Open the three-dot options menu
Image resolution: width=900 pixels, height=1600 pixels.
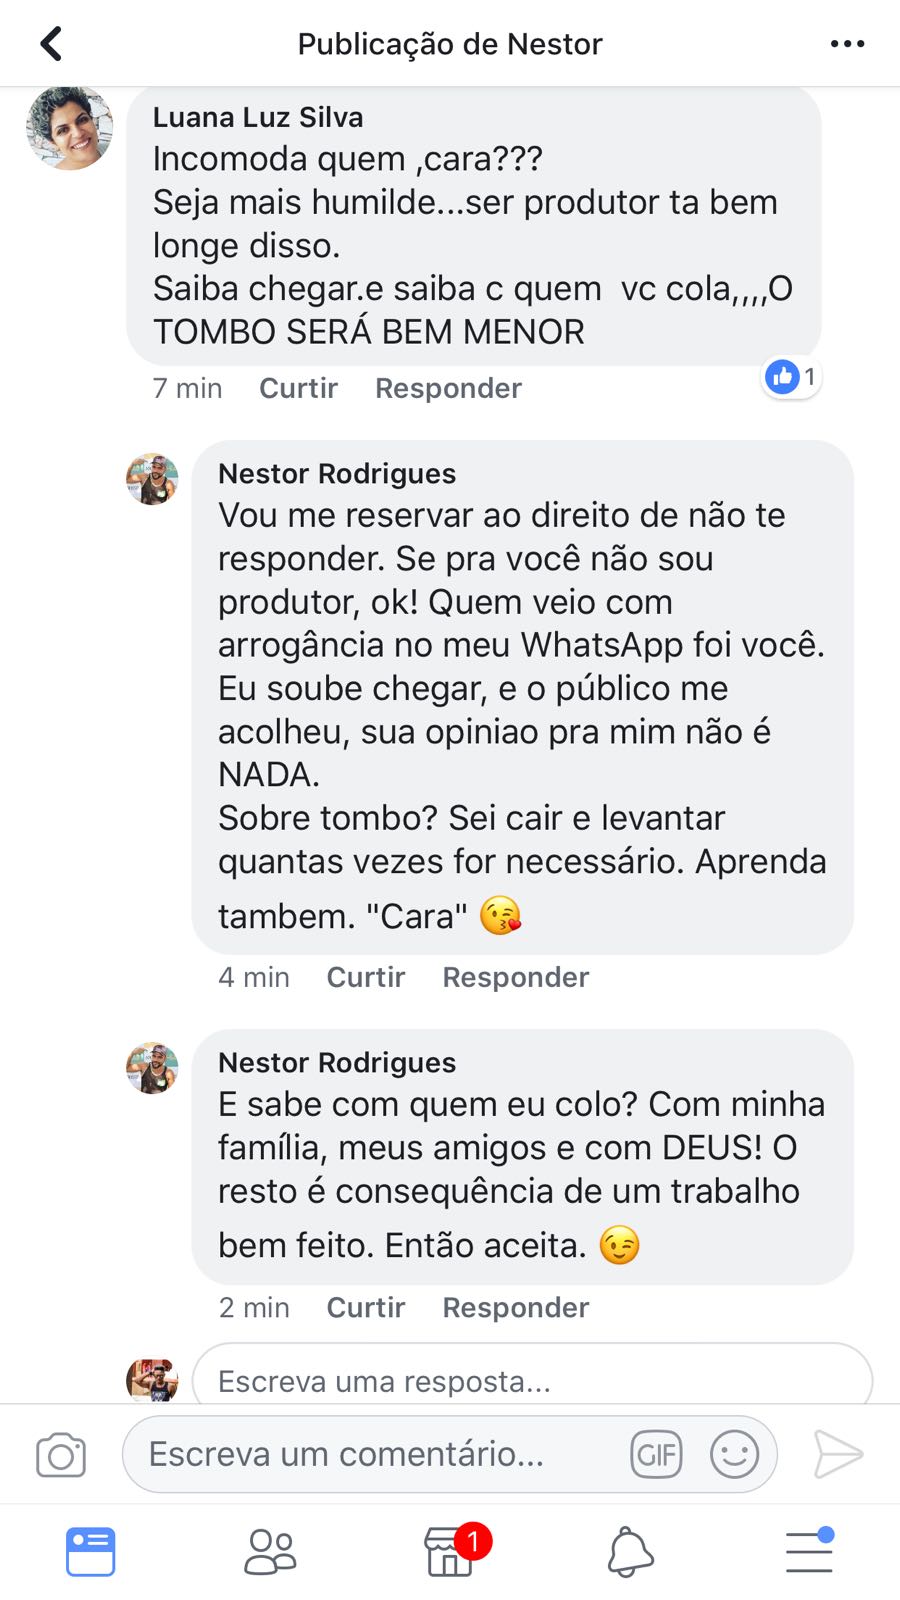pyautogui.click(x=847, y=44)
